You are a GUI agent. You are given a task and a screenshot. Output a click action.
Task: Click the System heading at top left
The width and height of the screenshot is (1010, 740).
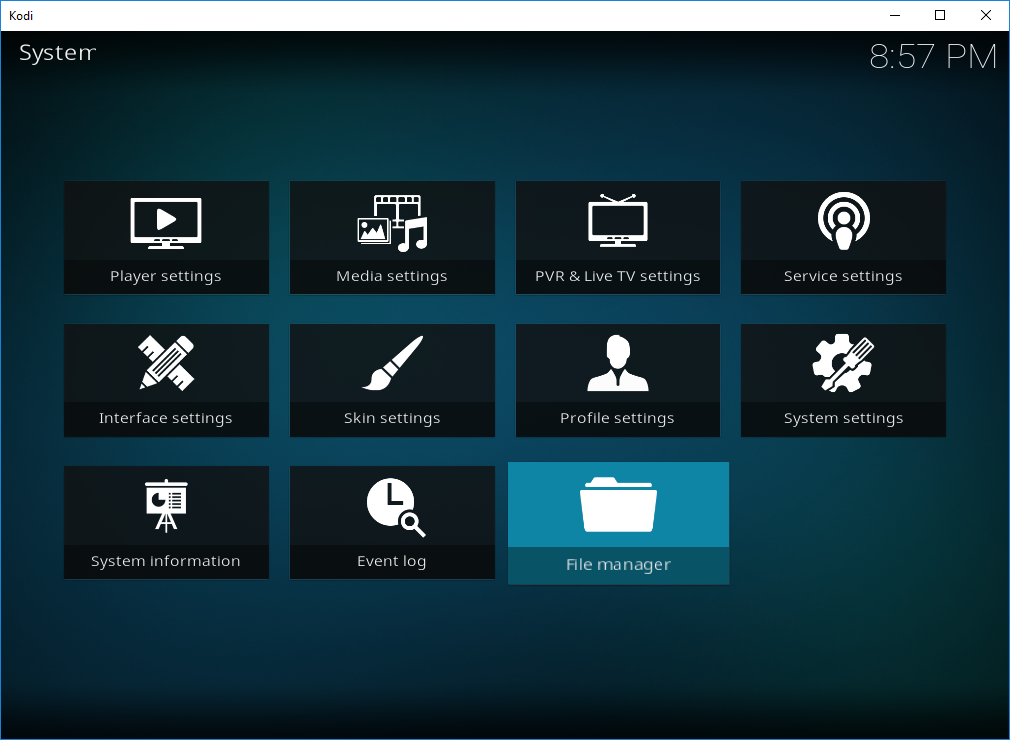tap(57, 53)
